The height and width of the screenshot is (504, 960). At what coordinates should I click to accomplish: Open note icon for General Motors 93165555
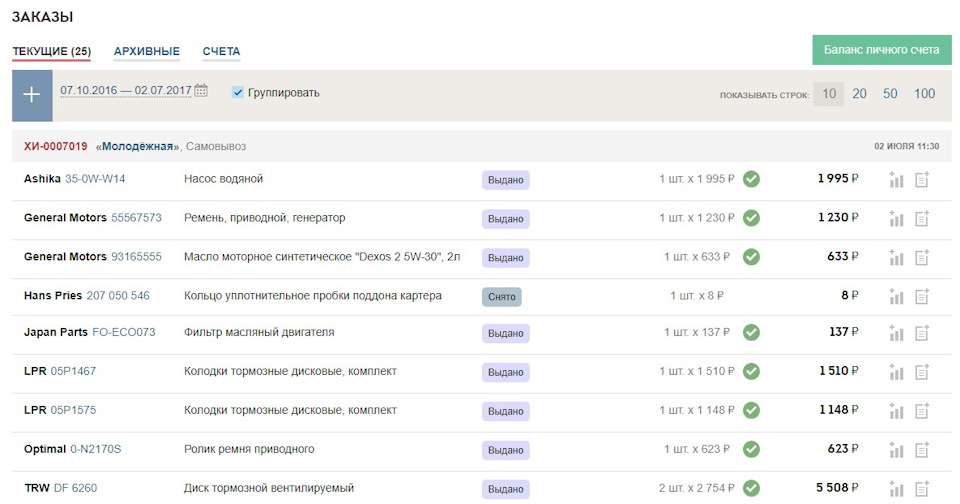922,258
